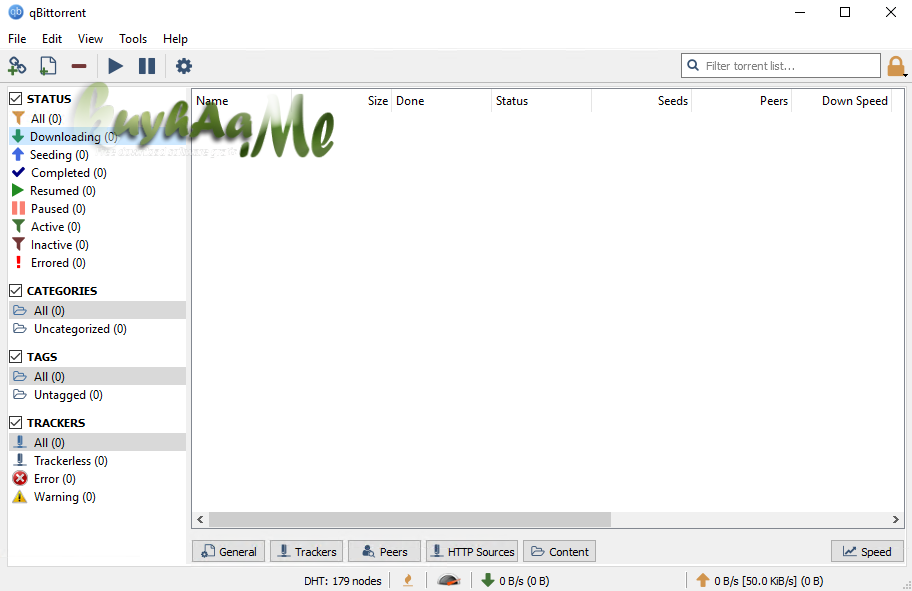Sort by the Peers column header
This screenshot has width=912, height=591.
pyautogui.click(x=742, y=101)
